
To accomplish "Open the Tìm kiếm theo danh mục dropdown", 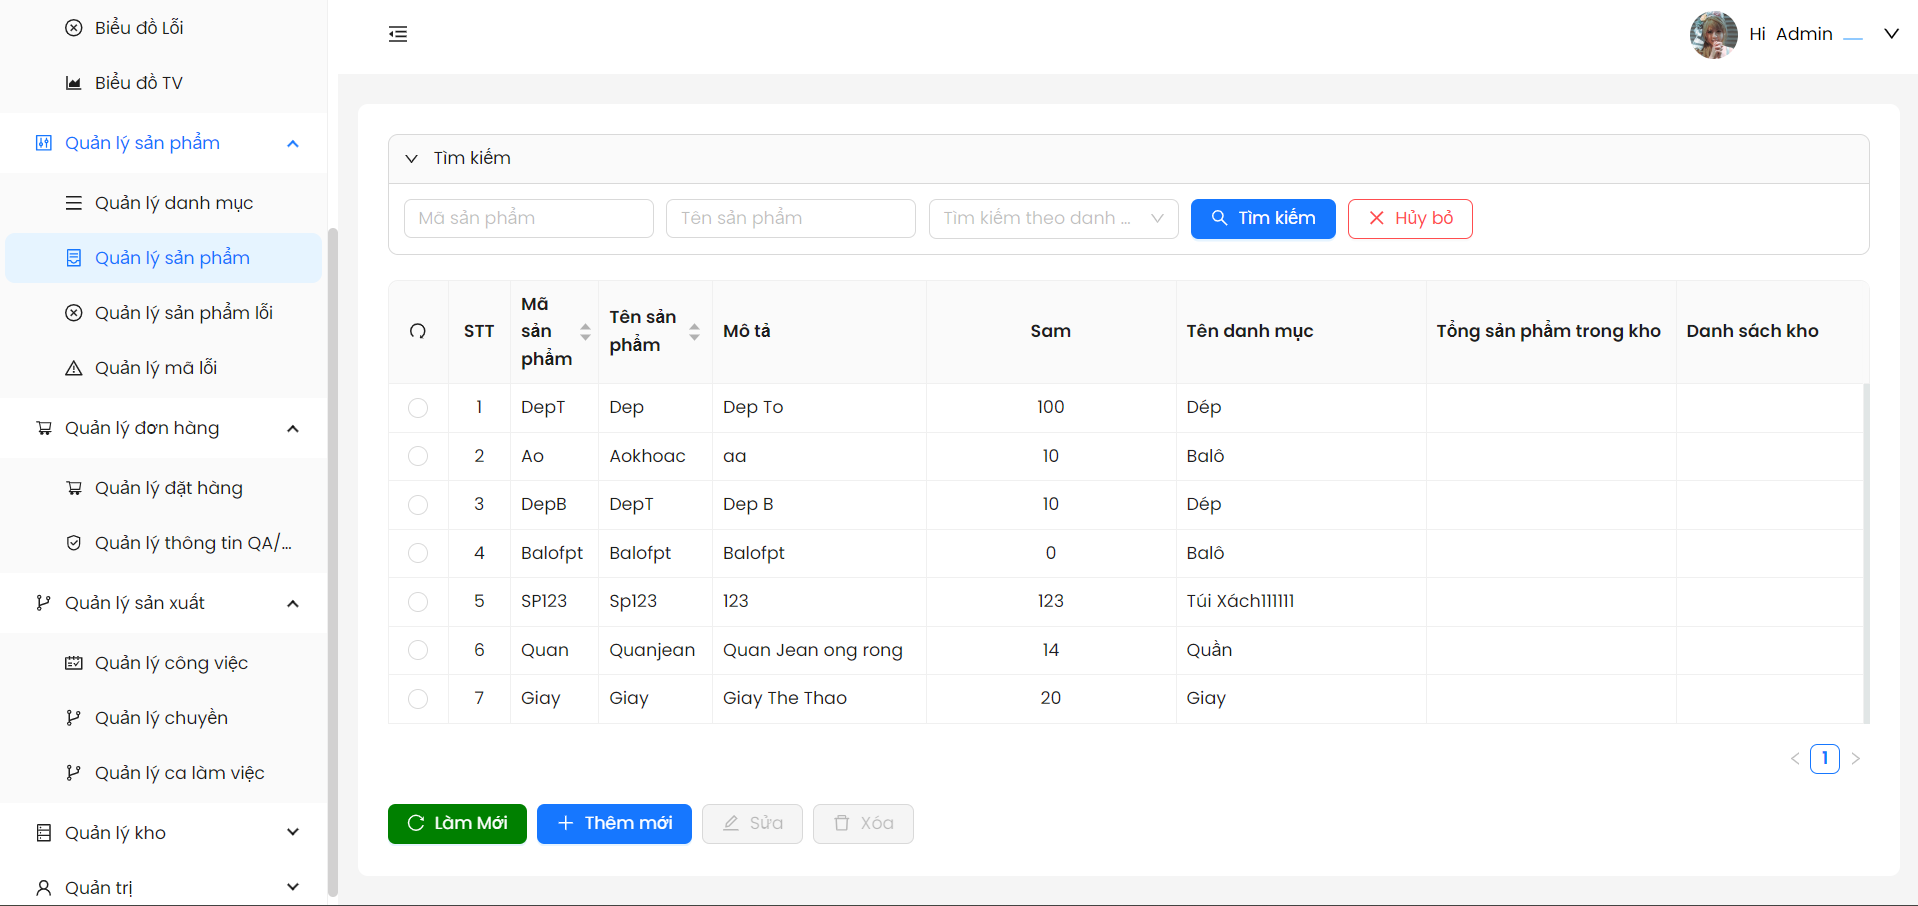I will [1053, 219].
